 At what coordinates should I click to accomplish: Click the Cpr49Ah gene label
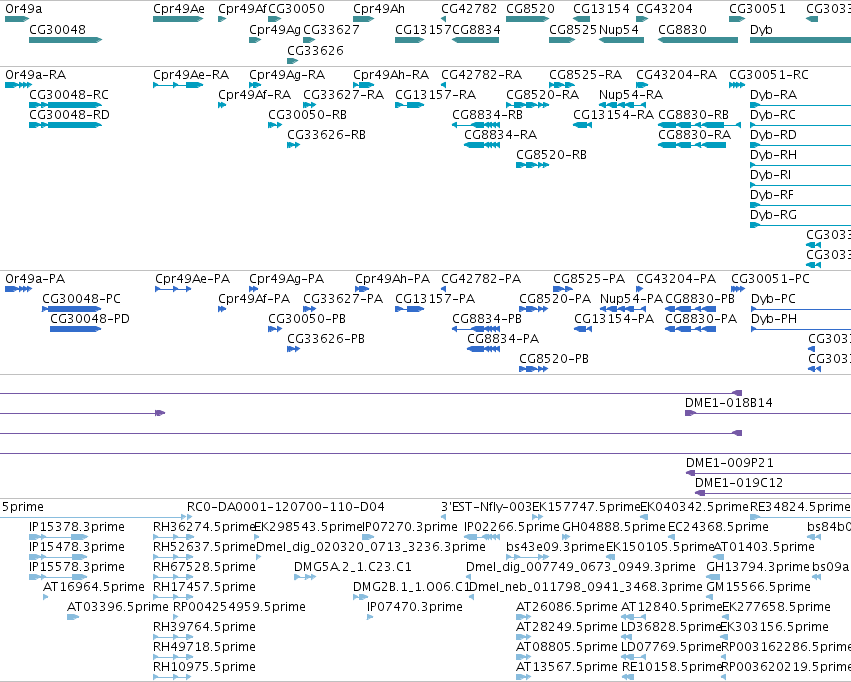click(x=379, y=9)
